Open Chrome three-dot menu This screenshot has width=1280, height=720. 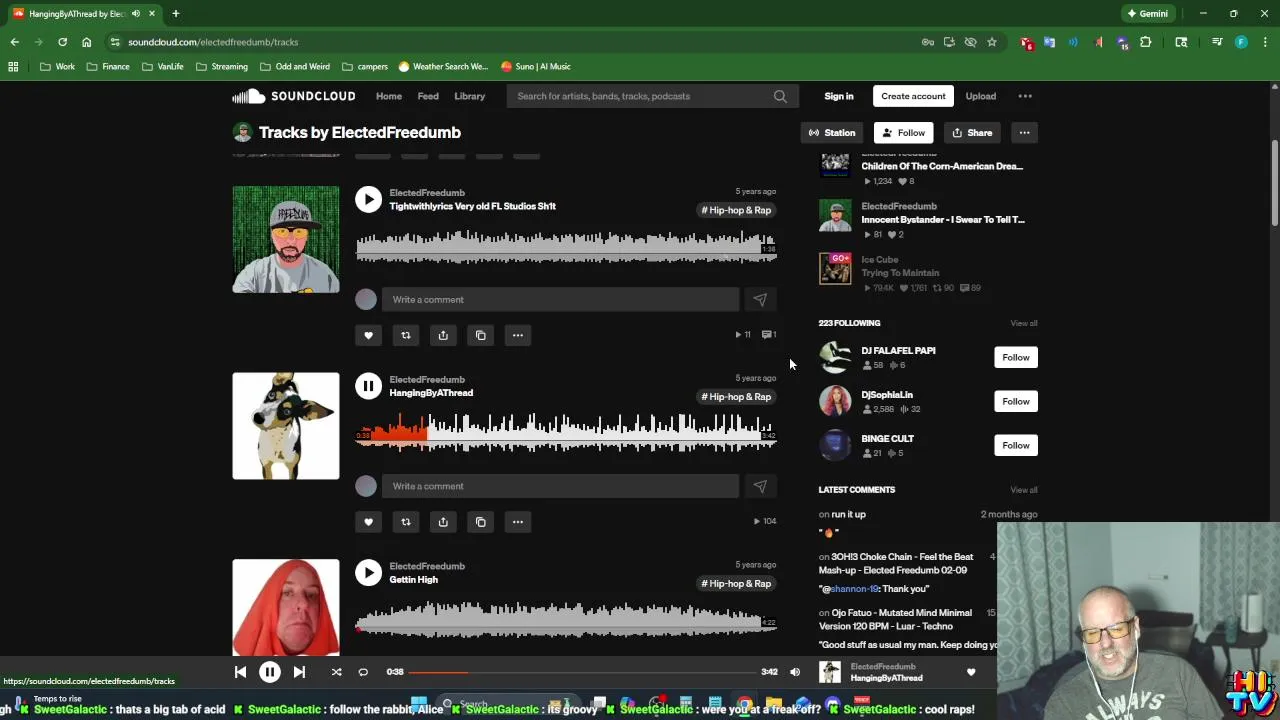tap(1265, 42)
